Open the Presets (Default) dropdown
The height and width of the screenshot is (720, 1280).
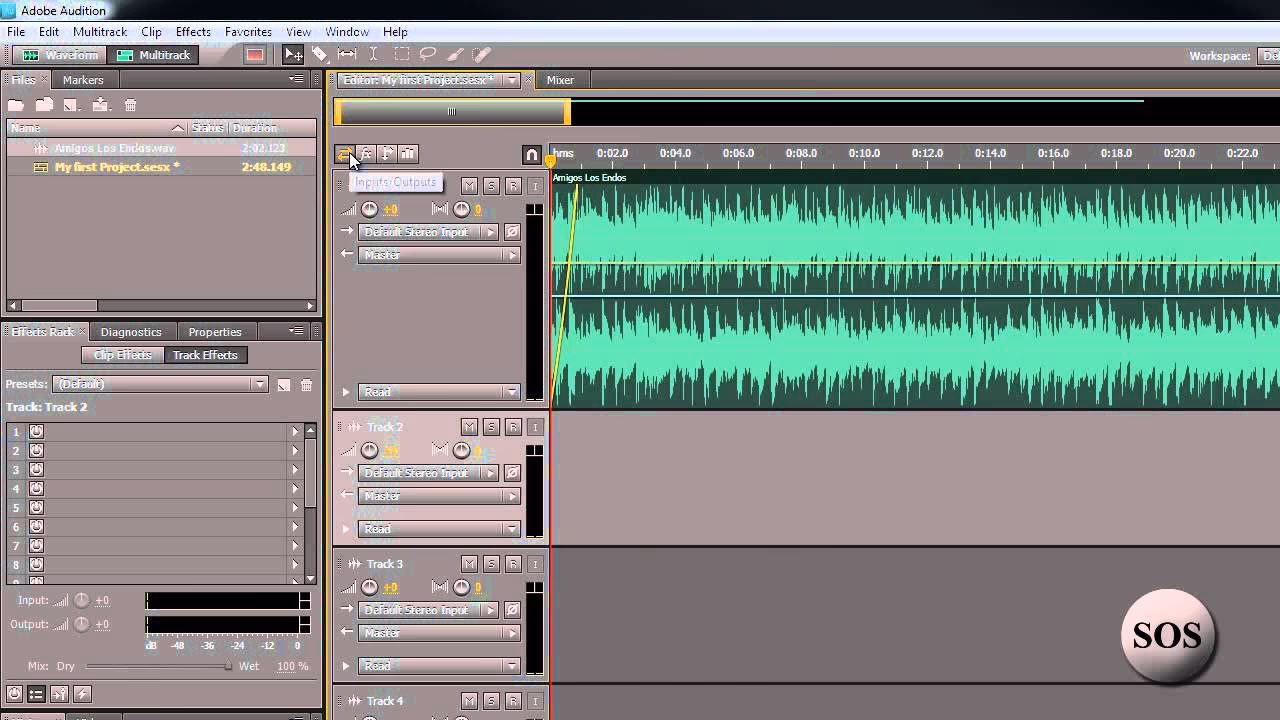[x=160, y=384]
